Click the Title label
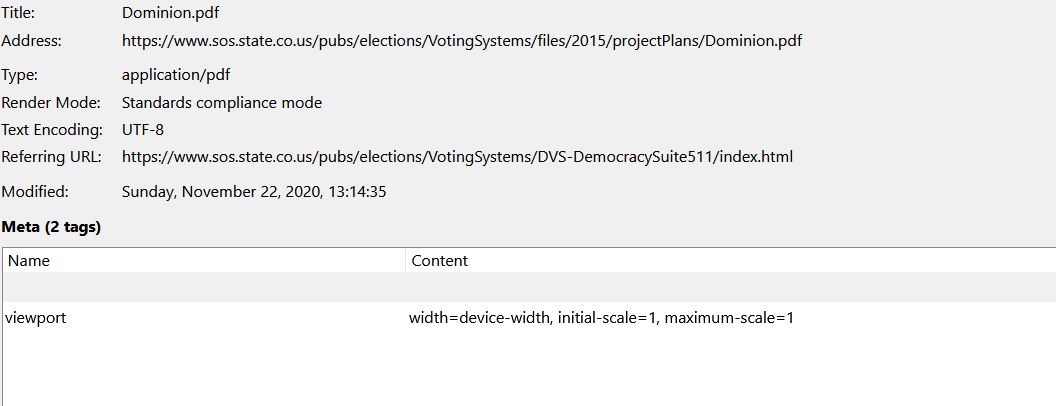Screen dimensions: 1056x406 click(x=19, y=14)
